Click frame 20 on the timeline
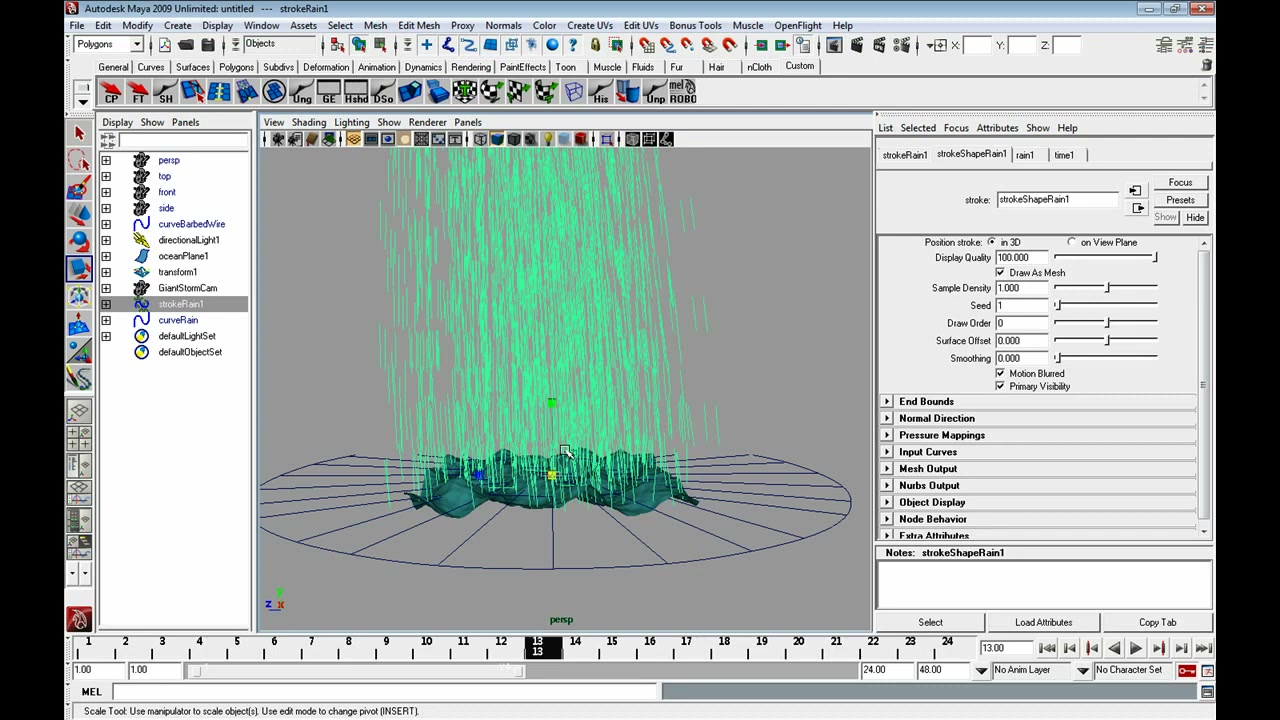1280x720 pixels. pos(799,648)
